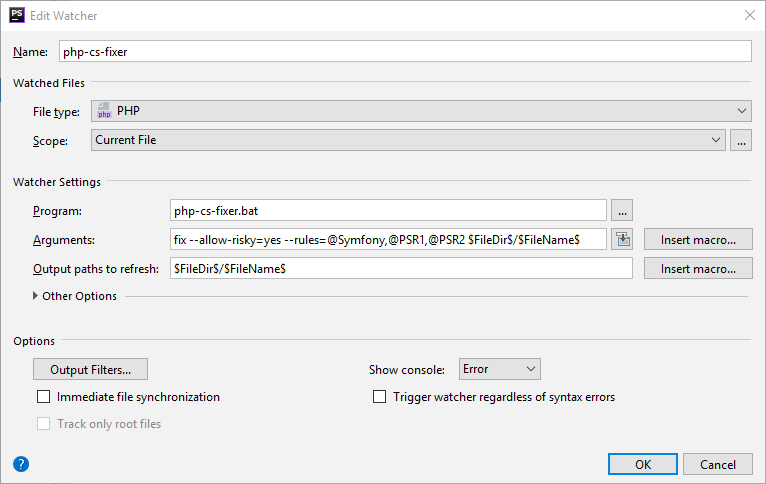Click the Watched Files section label
This screenshot has height=484, width=766.
tap(49, 83)
